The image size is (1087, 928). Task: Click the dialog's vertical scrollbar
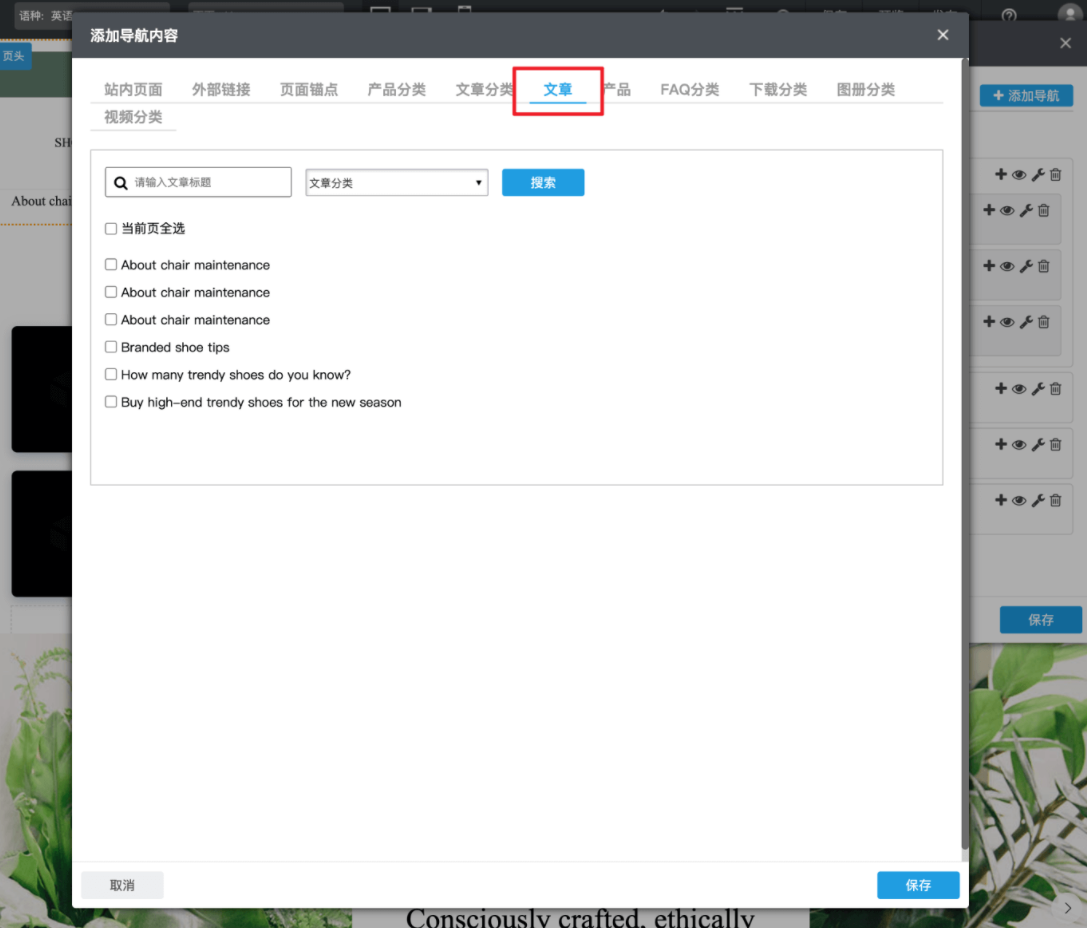pyautogui.click(x=964, y=450)
